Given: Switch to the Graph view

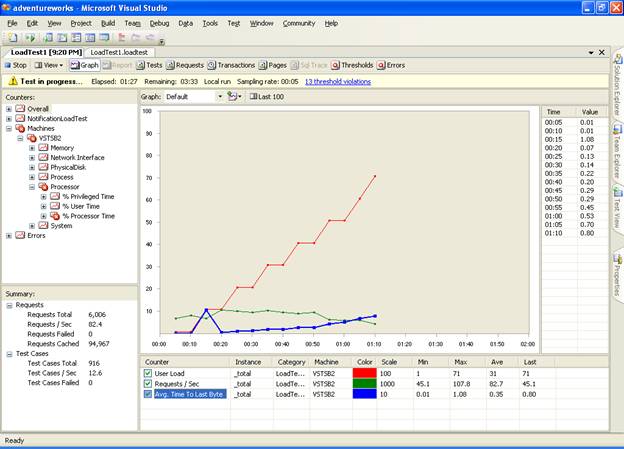Looking at the screenshot, I should (x=84, y=65).
